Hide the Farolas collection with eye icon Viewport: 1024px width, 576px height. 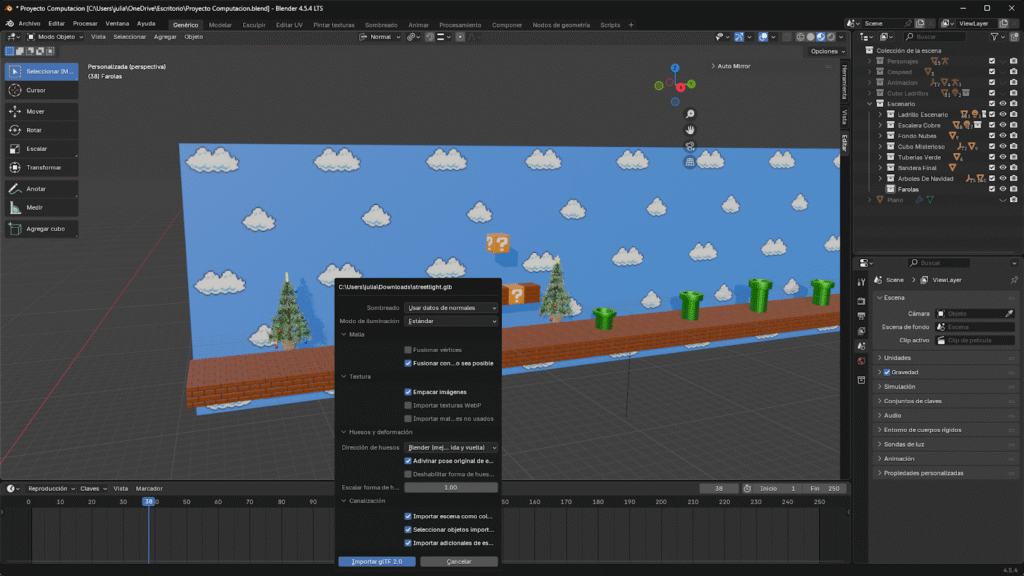(1002, 189)
